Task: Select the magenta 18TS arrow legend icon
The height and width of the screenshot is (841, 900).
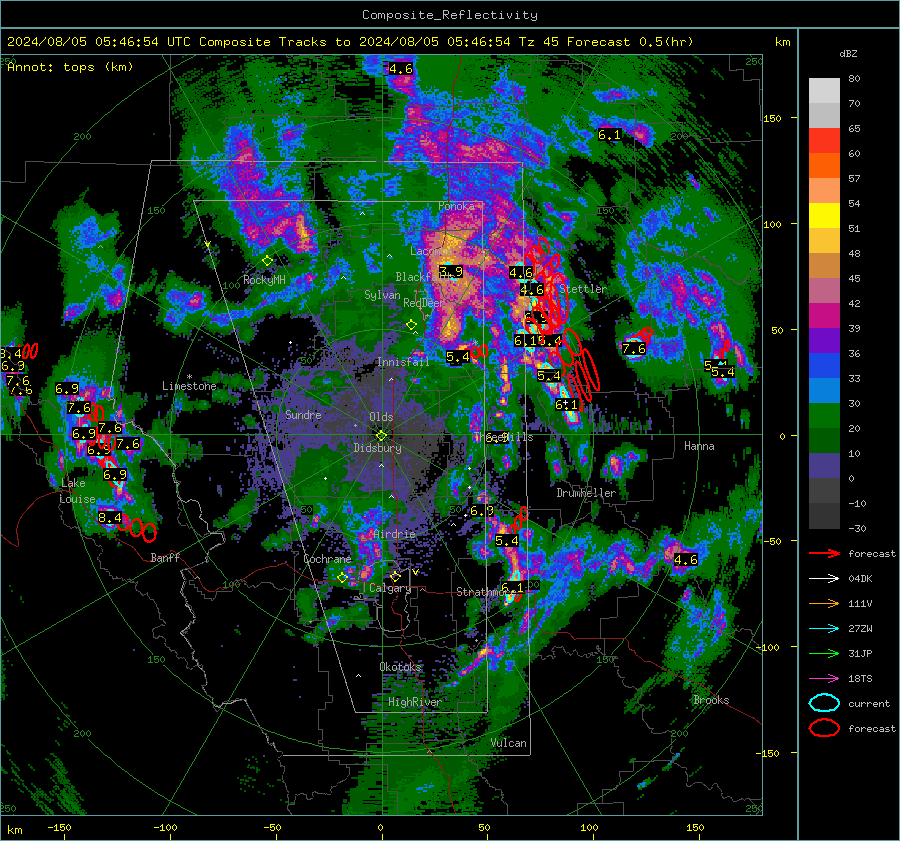Action: (824, 679)
